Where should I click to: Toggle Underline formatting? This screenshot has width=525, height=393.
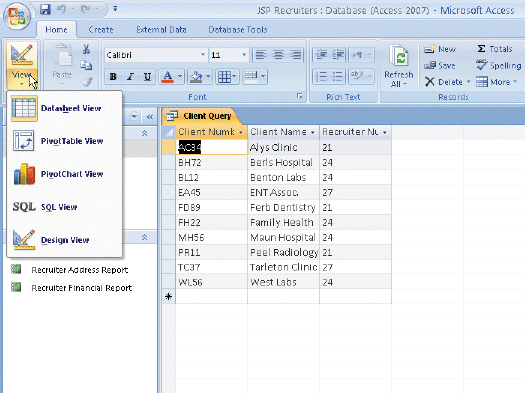147,77
